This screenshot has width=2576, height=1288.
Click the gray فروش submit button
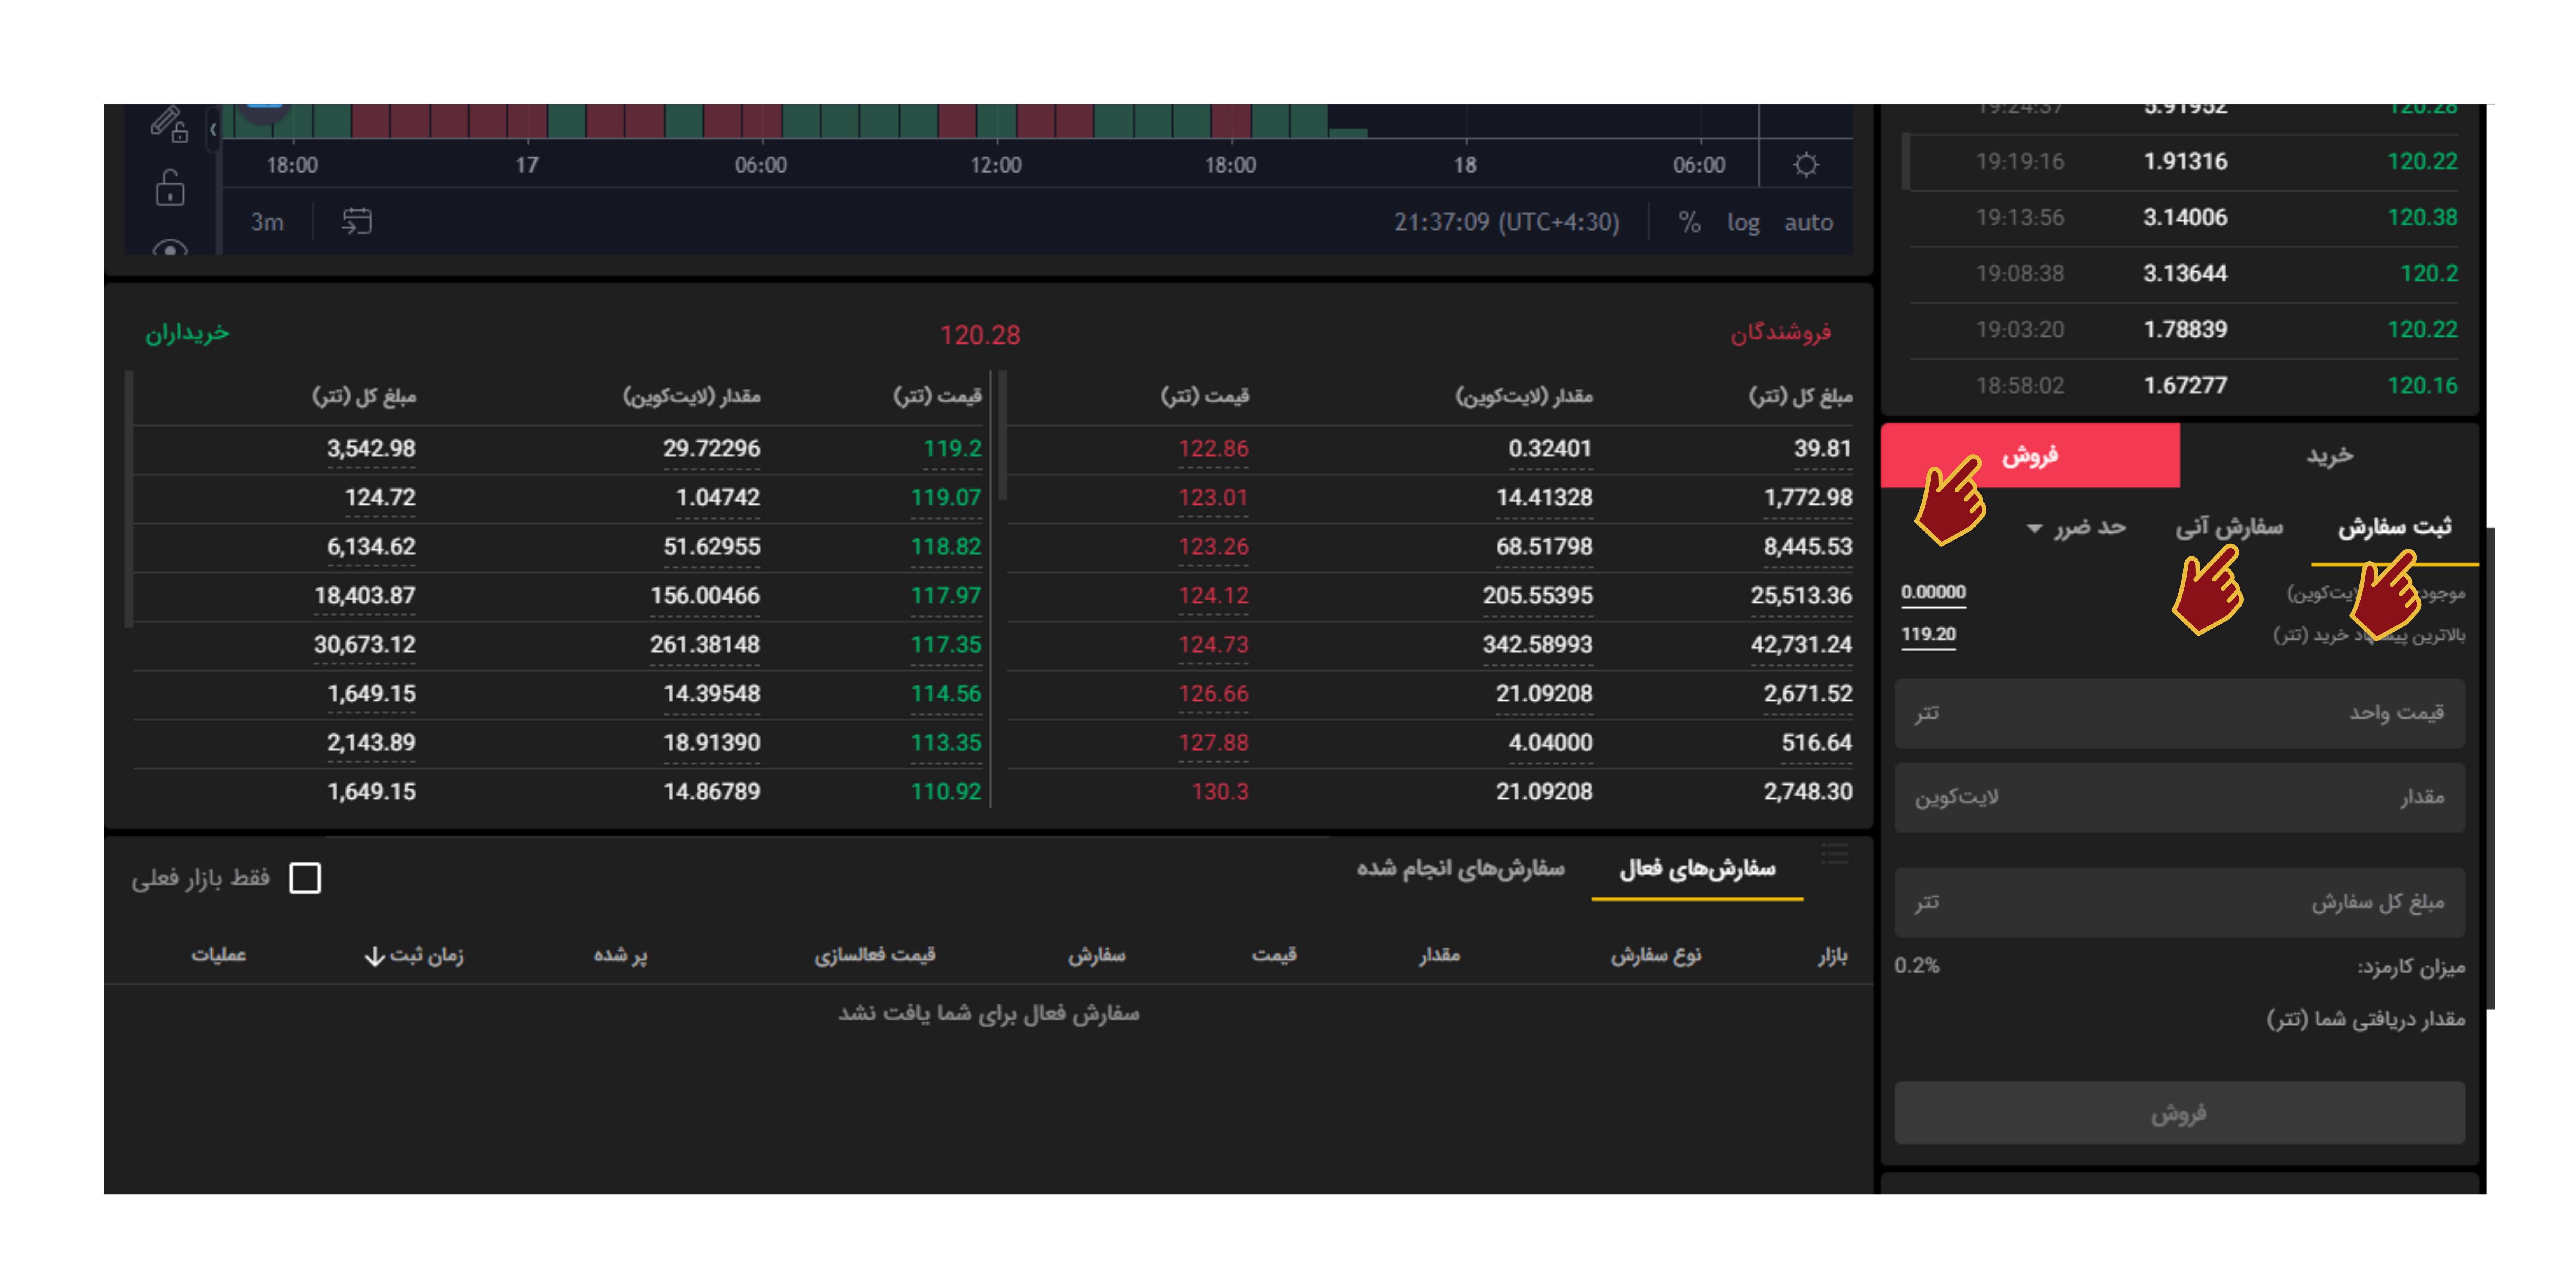pyautogui.click(x=2179, y=1113)
